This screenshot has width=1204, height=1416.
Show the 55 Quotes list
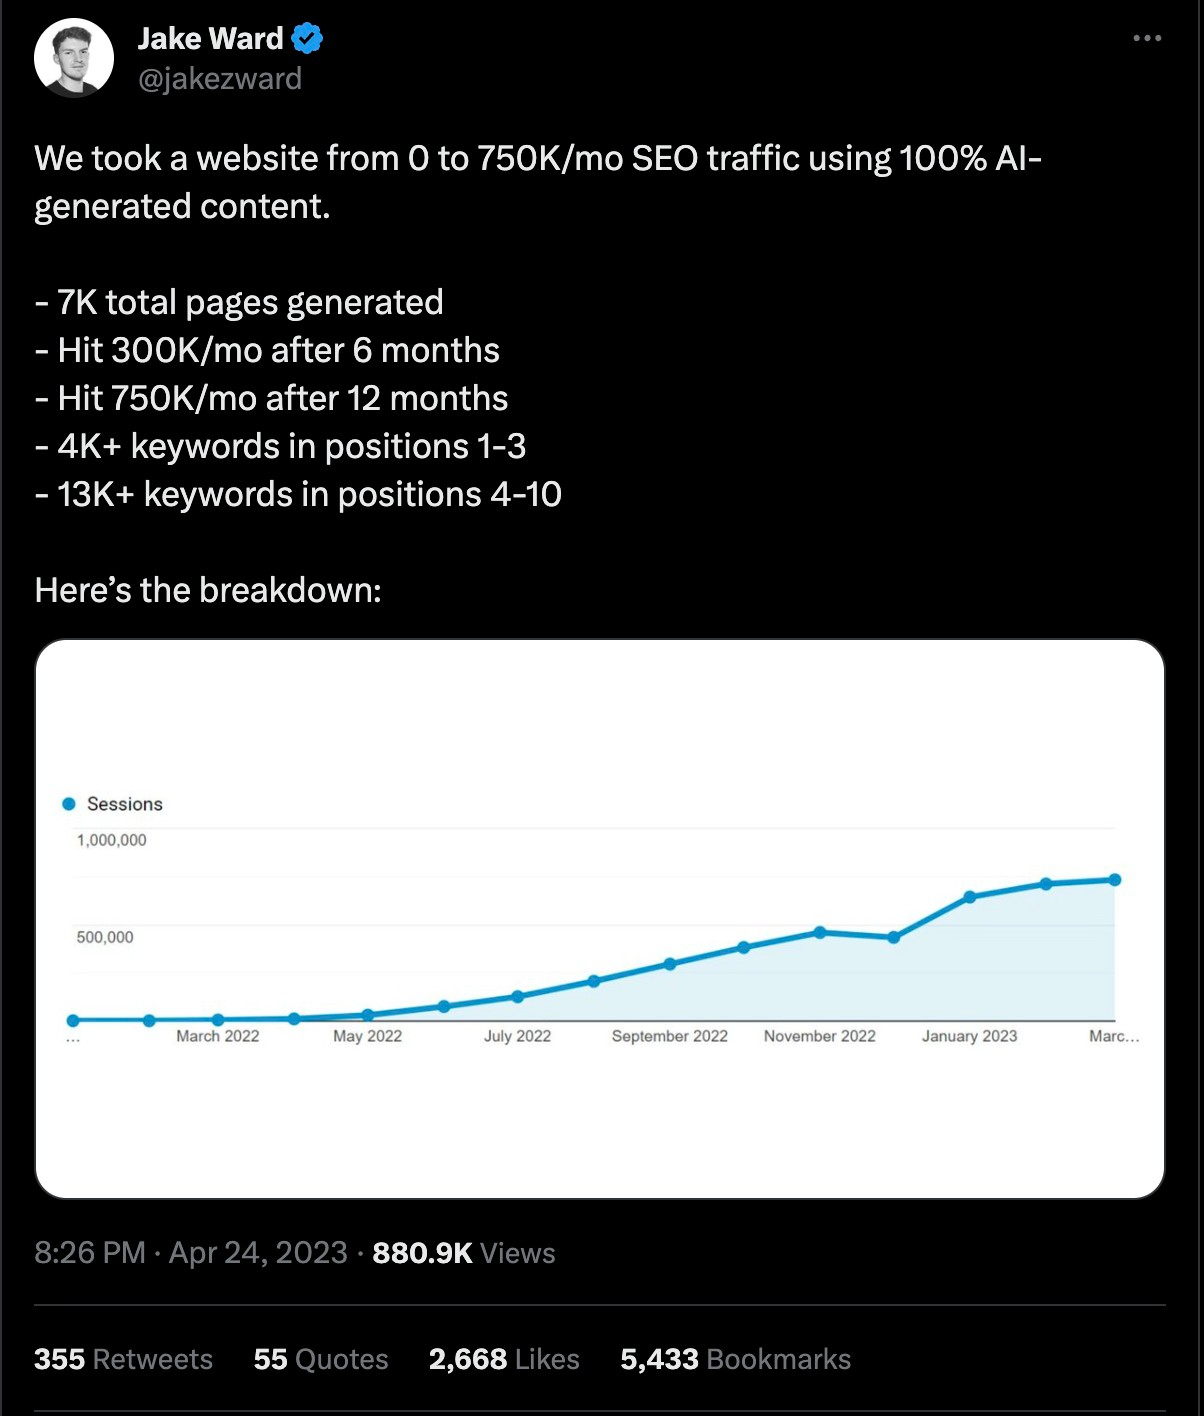[x=320, y=1359]
